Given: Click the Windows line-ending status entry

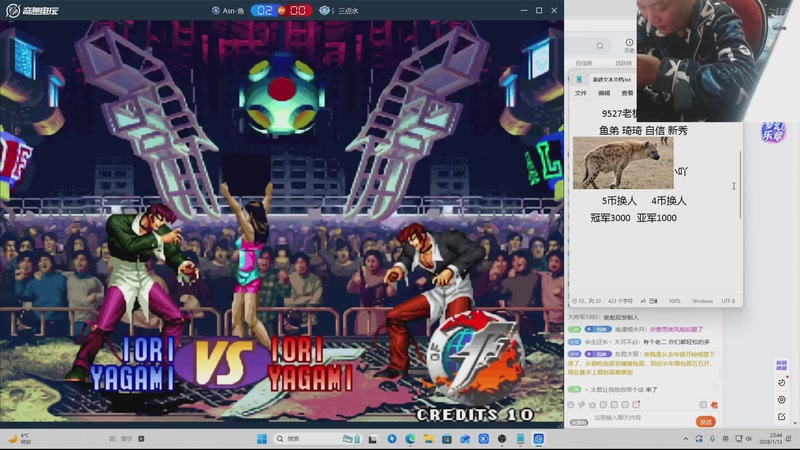Looking at the screenshot, I should (x=702, y=301).
